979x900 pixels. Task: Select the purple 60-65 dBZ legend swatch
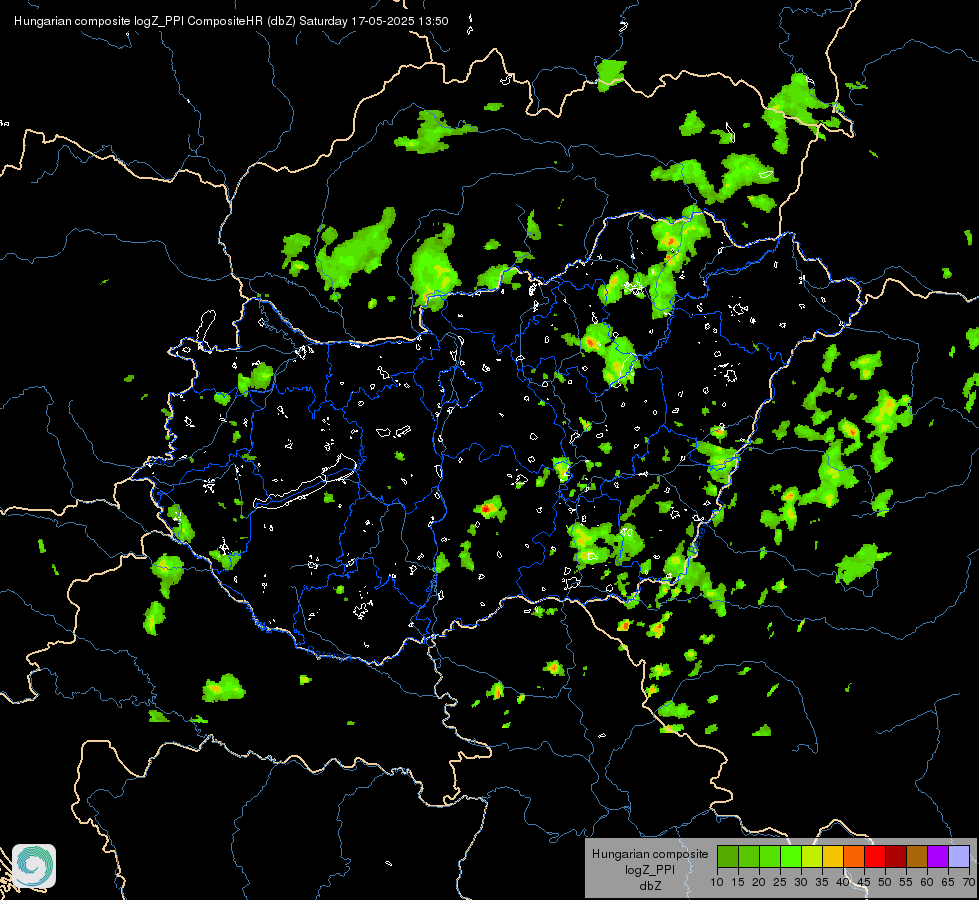(x=938, y=856)
